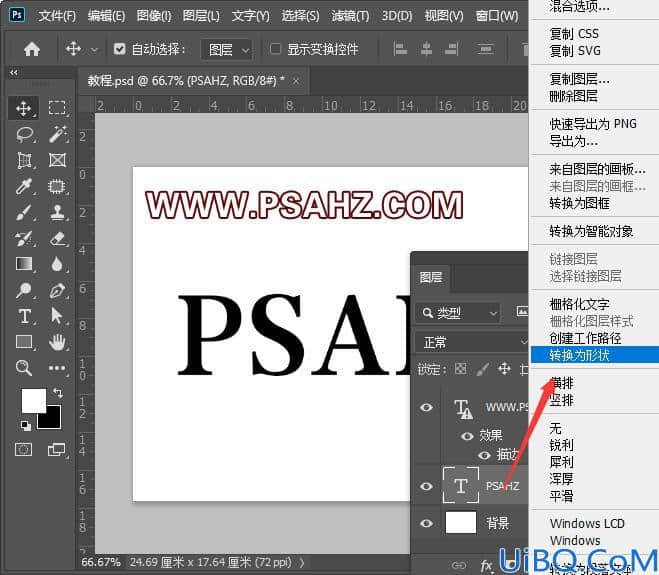659x575 pixels.
Task: Open the 图层 auto-select dropdown
Action: (227, 50)
